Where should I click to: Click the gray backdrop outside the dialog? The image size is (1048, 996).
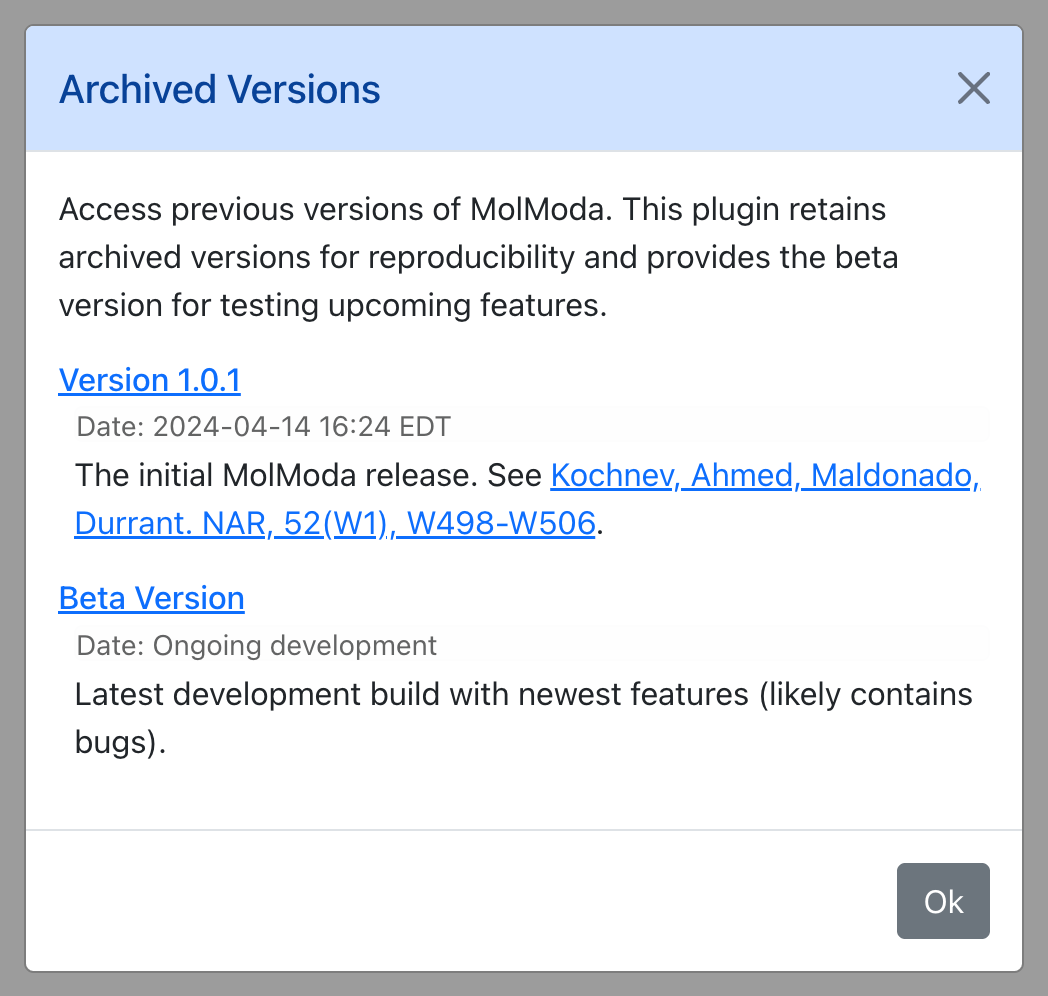[12, 498]
